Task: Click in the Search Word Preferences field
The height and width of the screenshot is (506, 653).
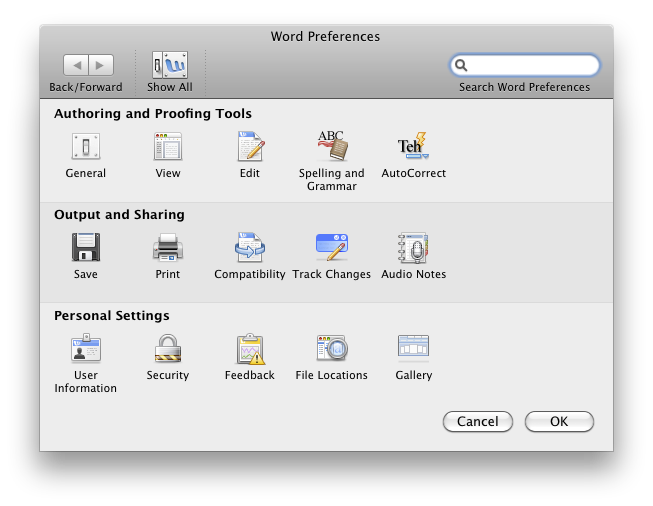Action: click(x=532, y=66)
